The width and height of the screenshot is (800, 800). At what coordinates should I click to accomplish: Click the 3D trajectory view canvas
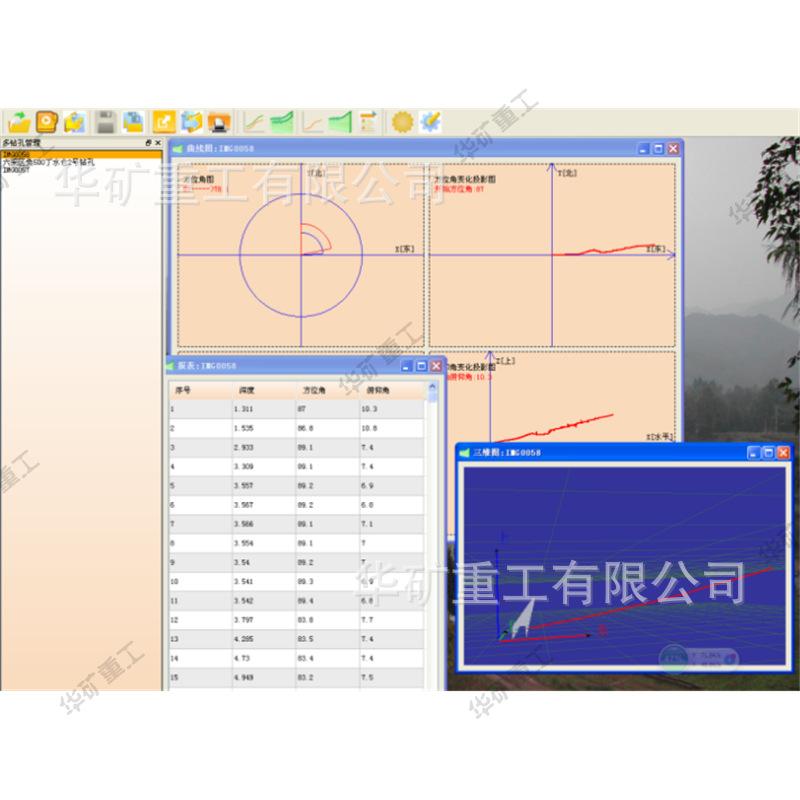[x=624, y=566]
